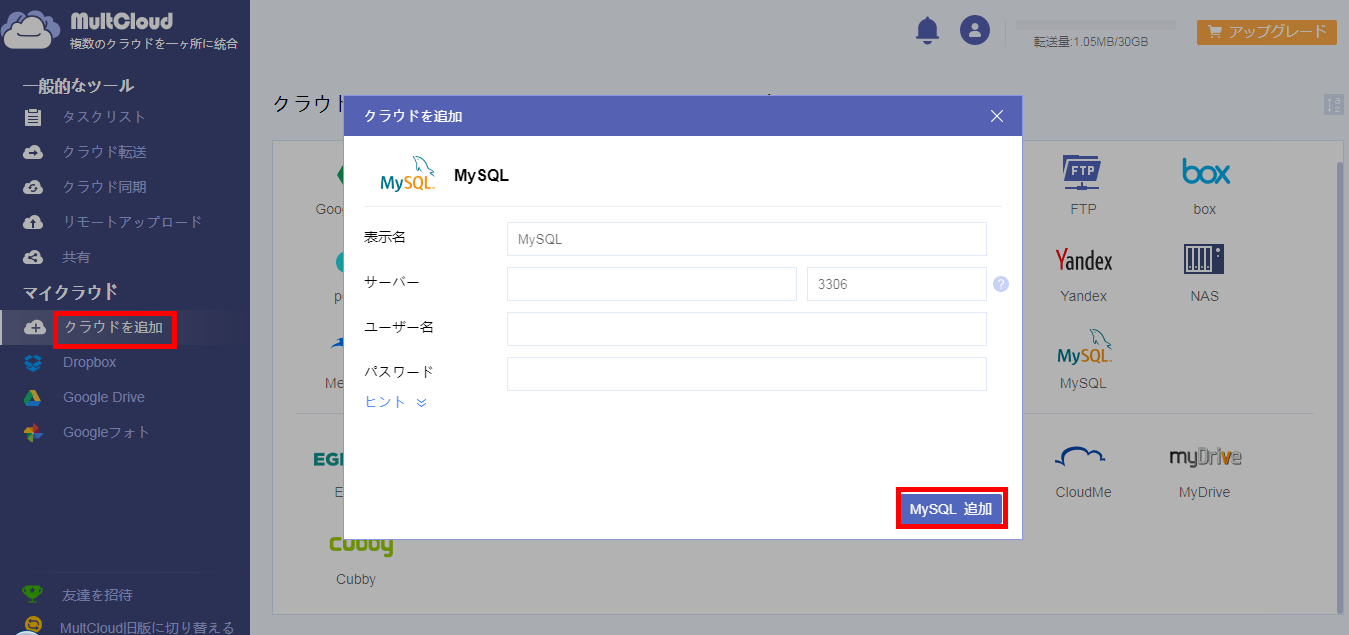Click the share cloud icon
This screenshot has width=1349, height=635.
coord(33,257)
